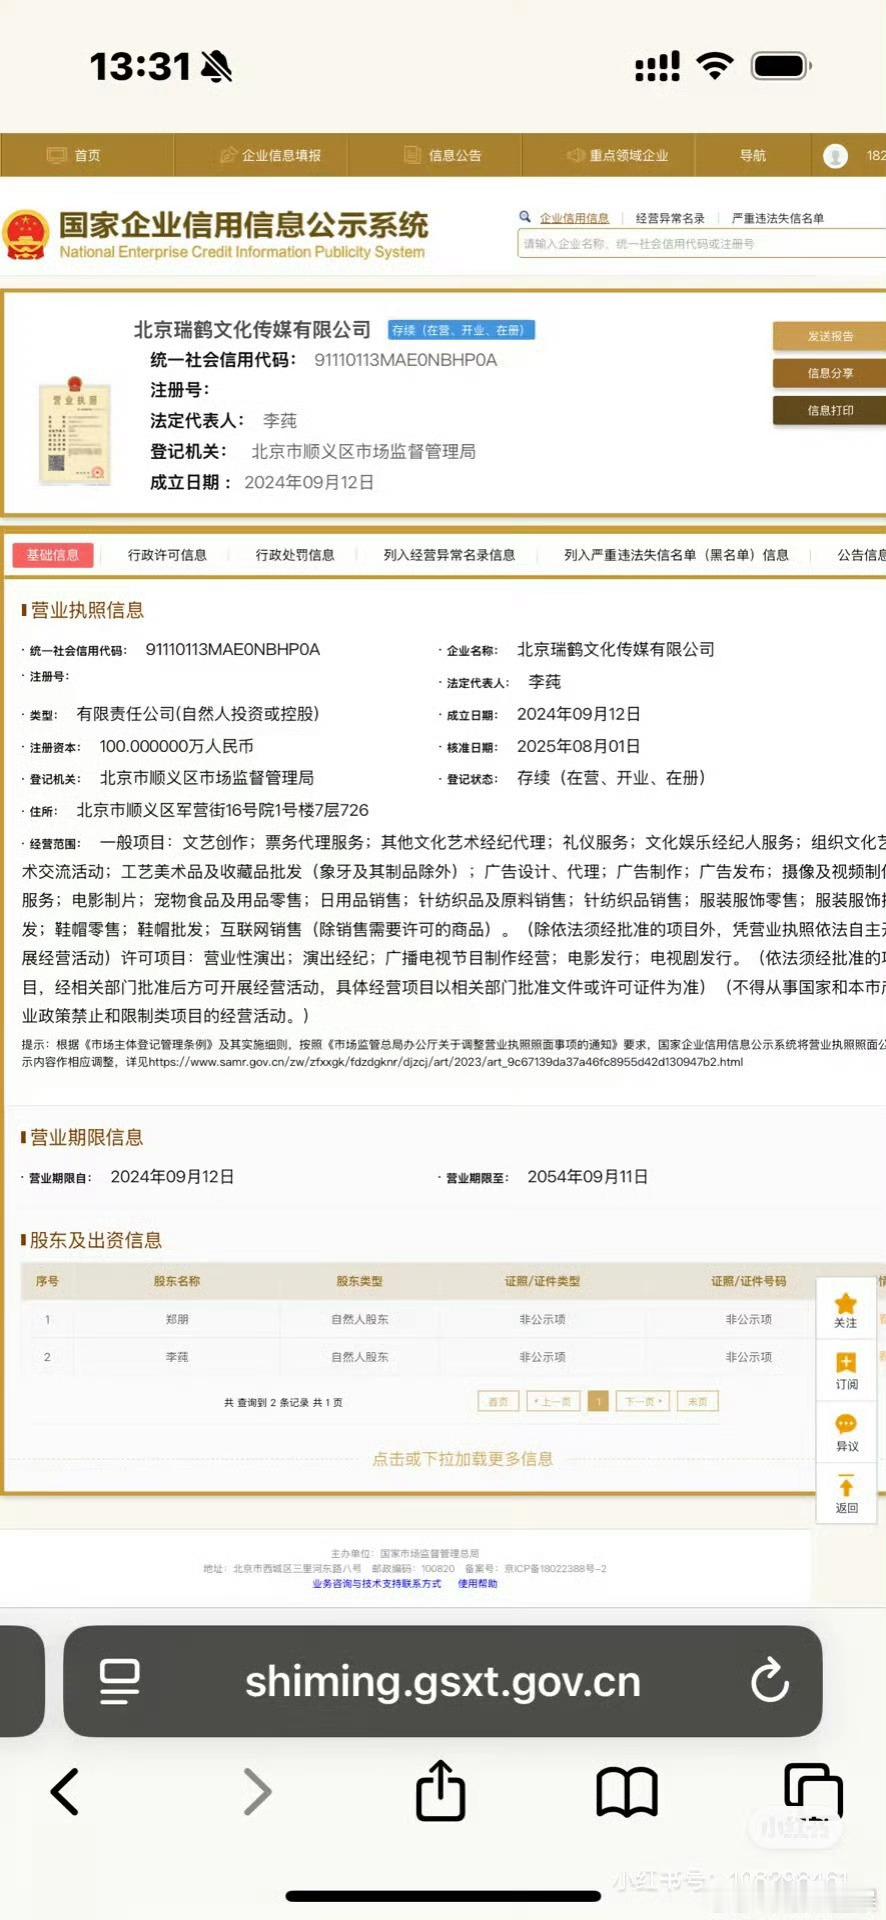This screenshot has height=1920, width=886.
Task: Click the search magnifier icon
Action: pyautogui.click(x=525, y=217)
